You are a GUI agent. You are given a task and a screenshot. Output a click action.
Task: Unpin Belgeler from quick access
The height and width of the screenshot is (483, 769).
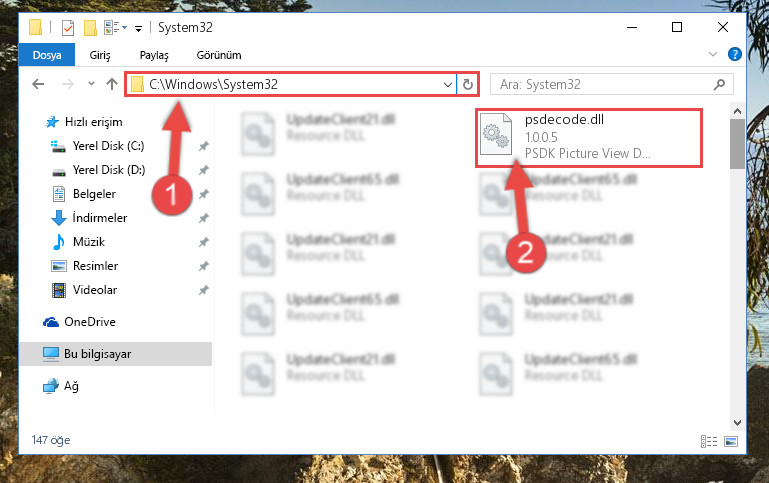(x=204, y=194)
